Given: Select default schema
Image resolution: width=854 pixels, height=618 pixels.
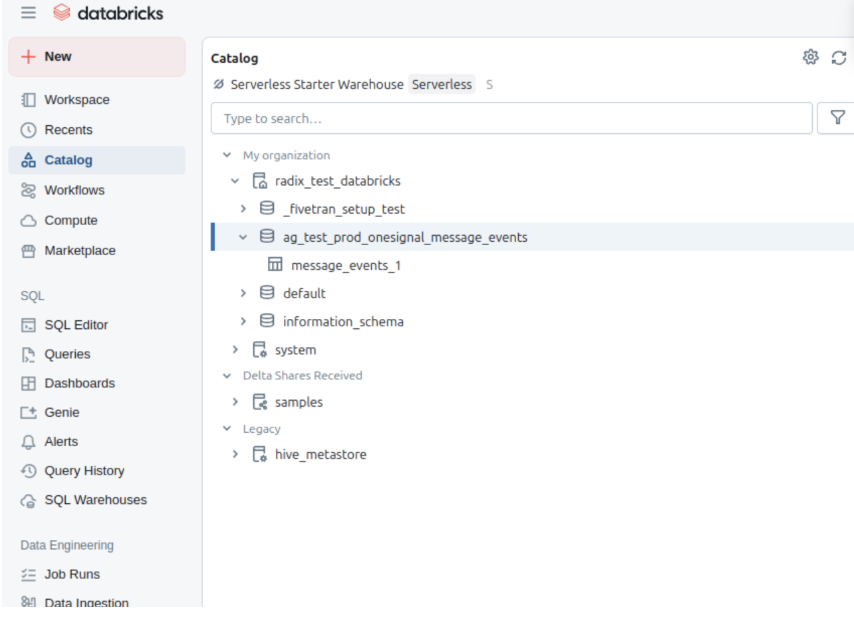Looking at the screenshot, I should (x=304, y=293).
